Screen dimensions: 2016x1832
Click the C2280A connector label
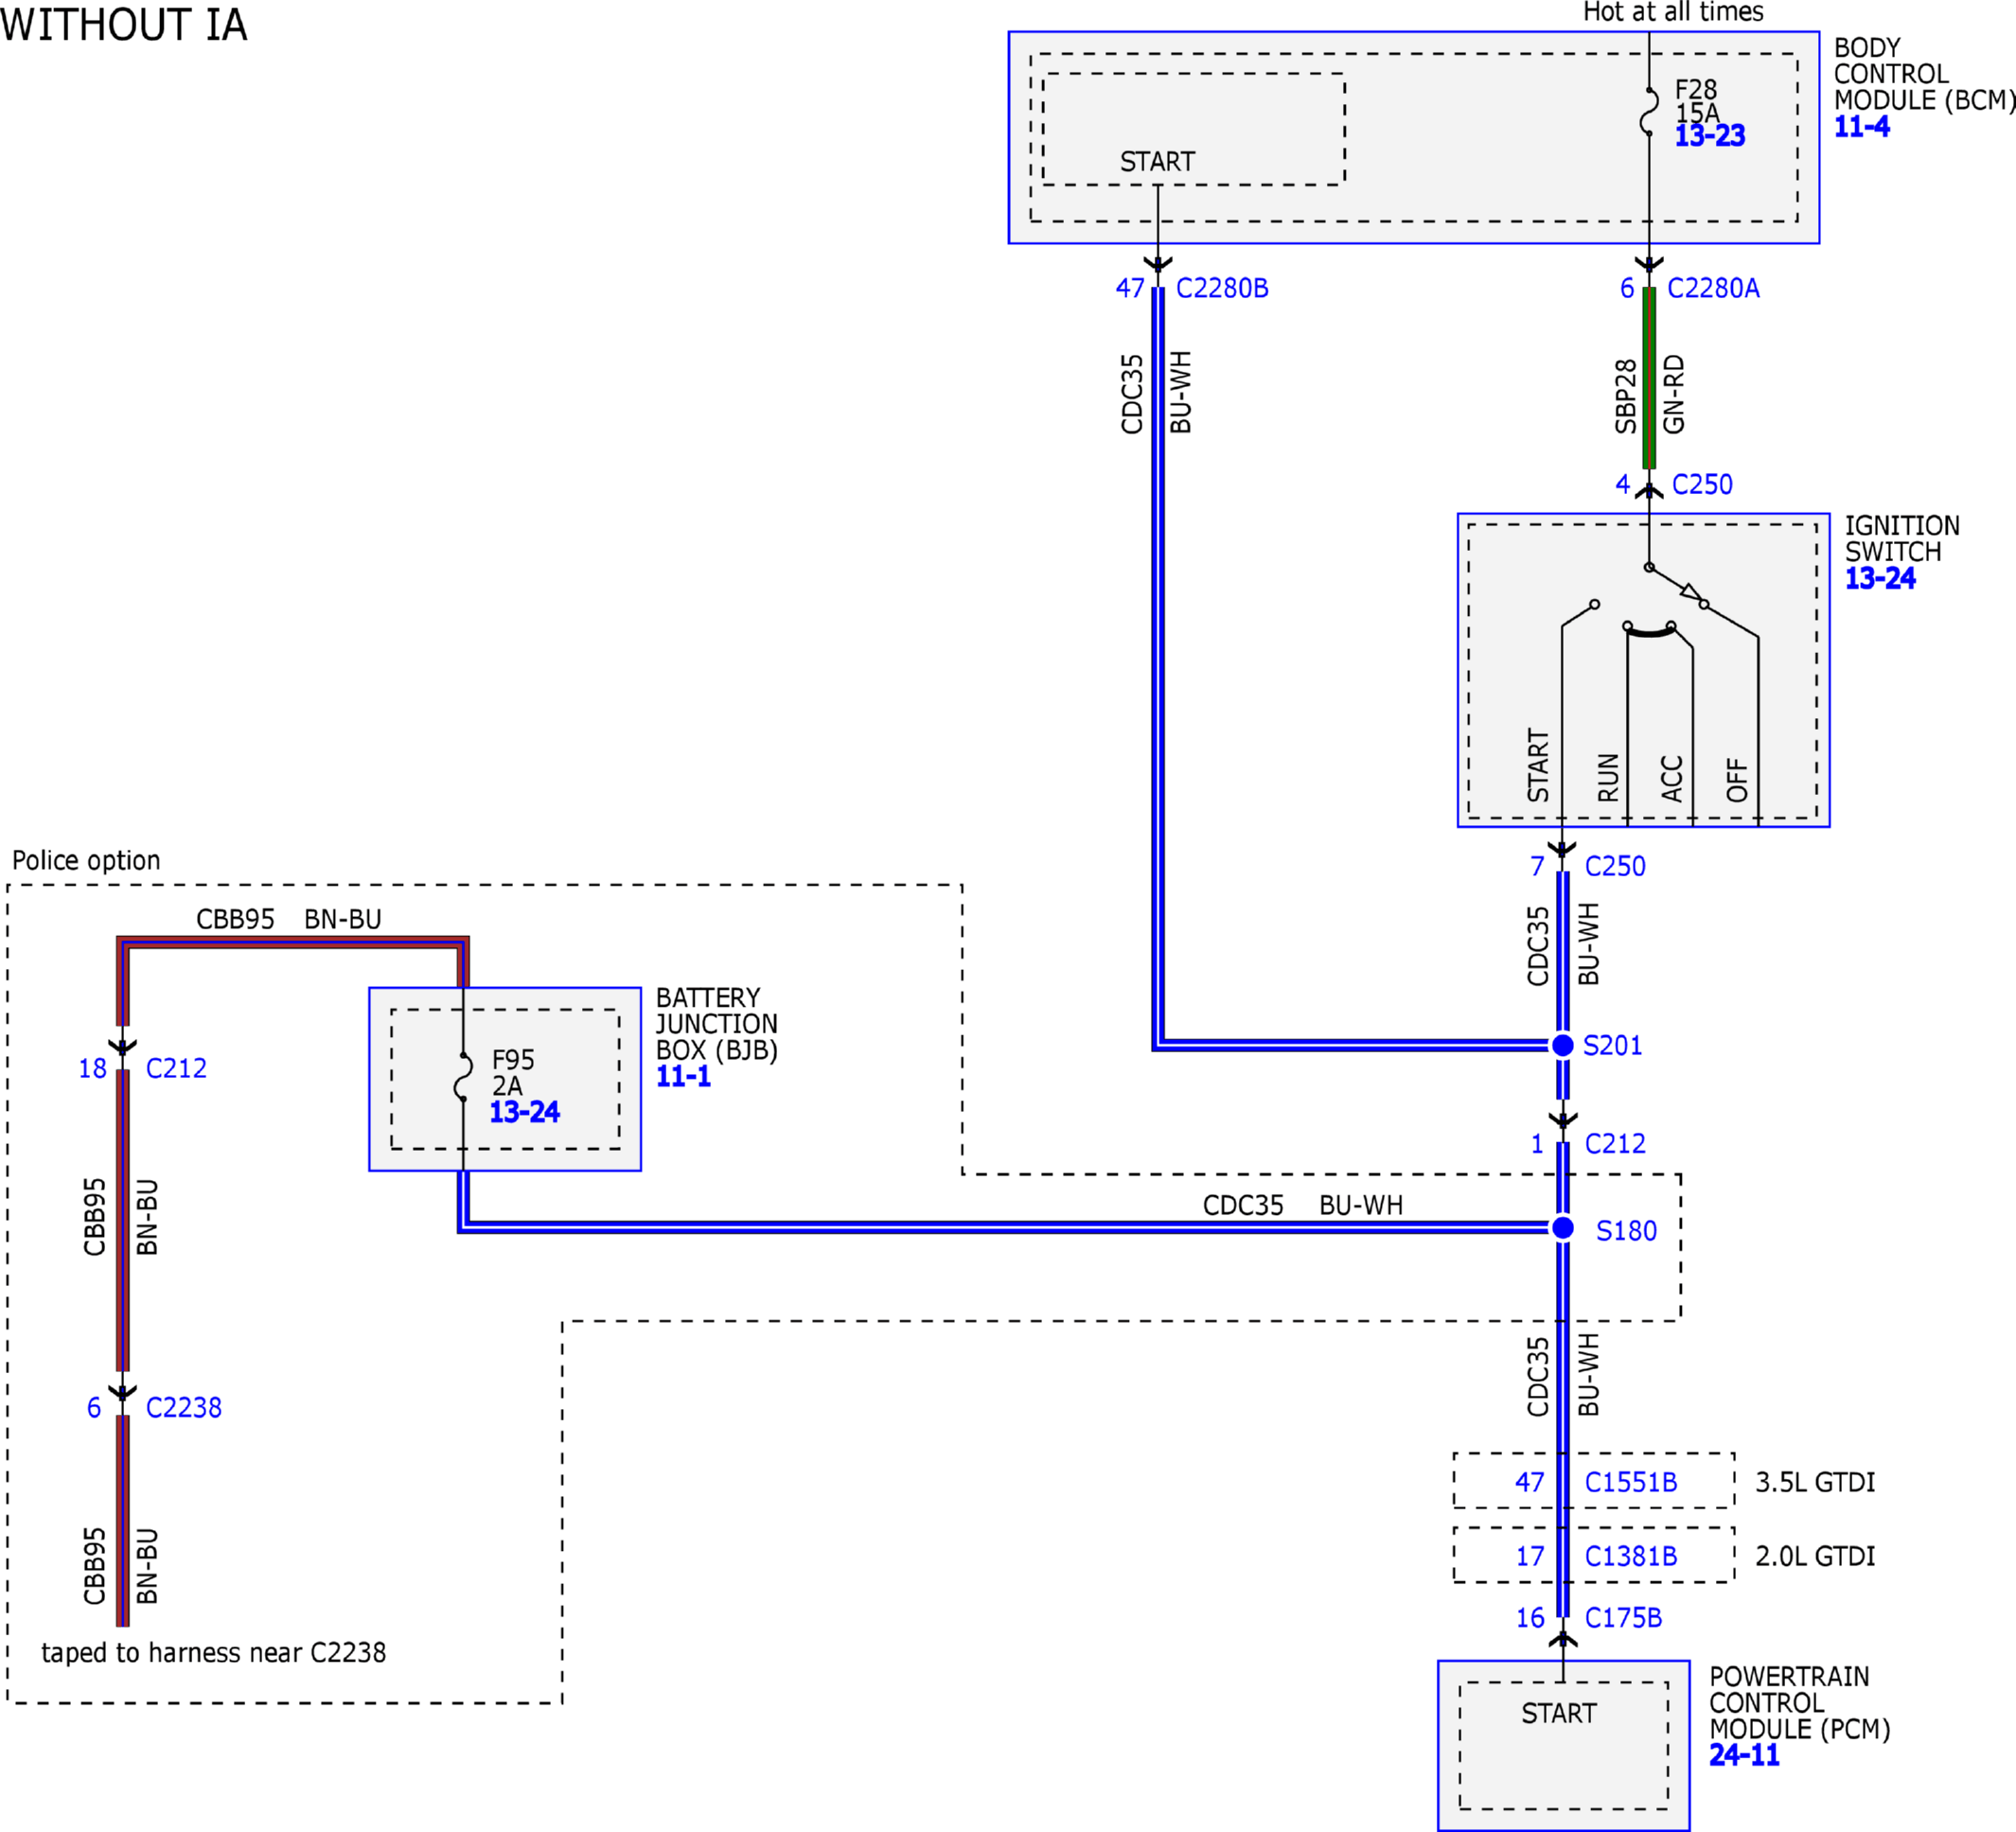click(1713, 288)
